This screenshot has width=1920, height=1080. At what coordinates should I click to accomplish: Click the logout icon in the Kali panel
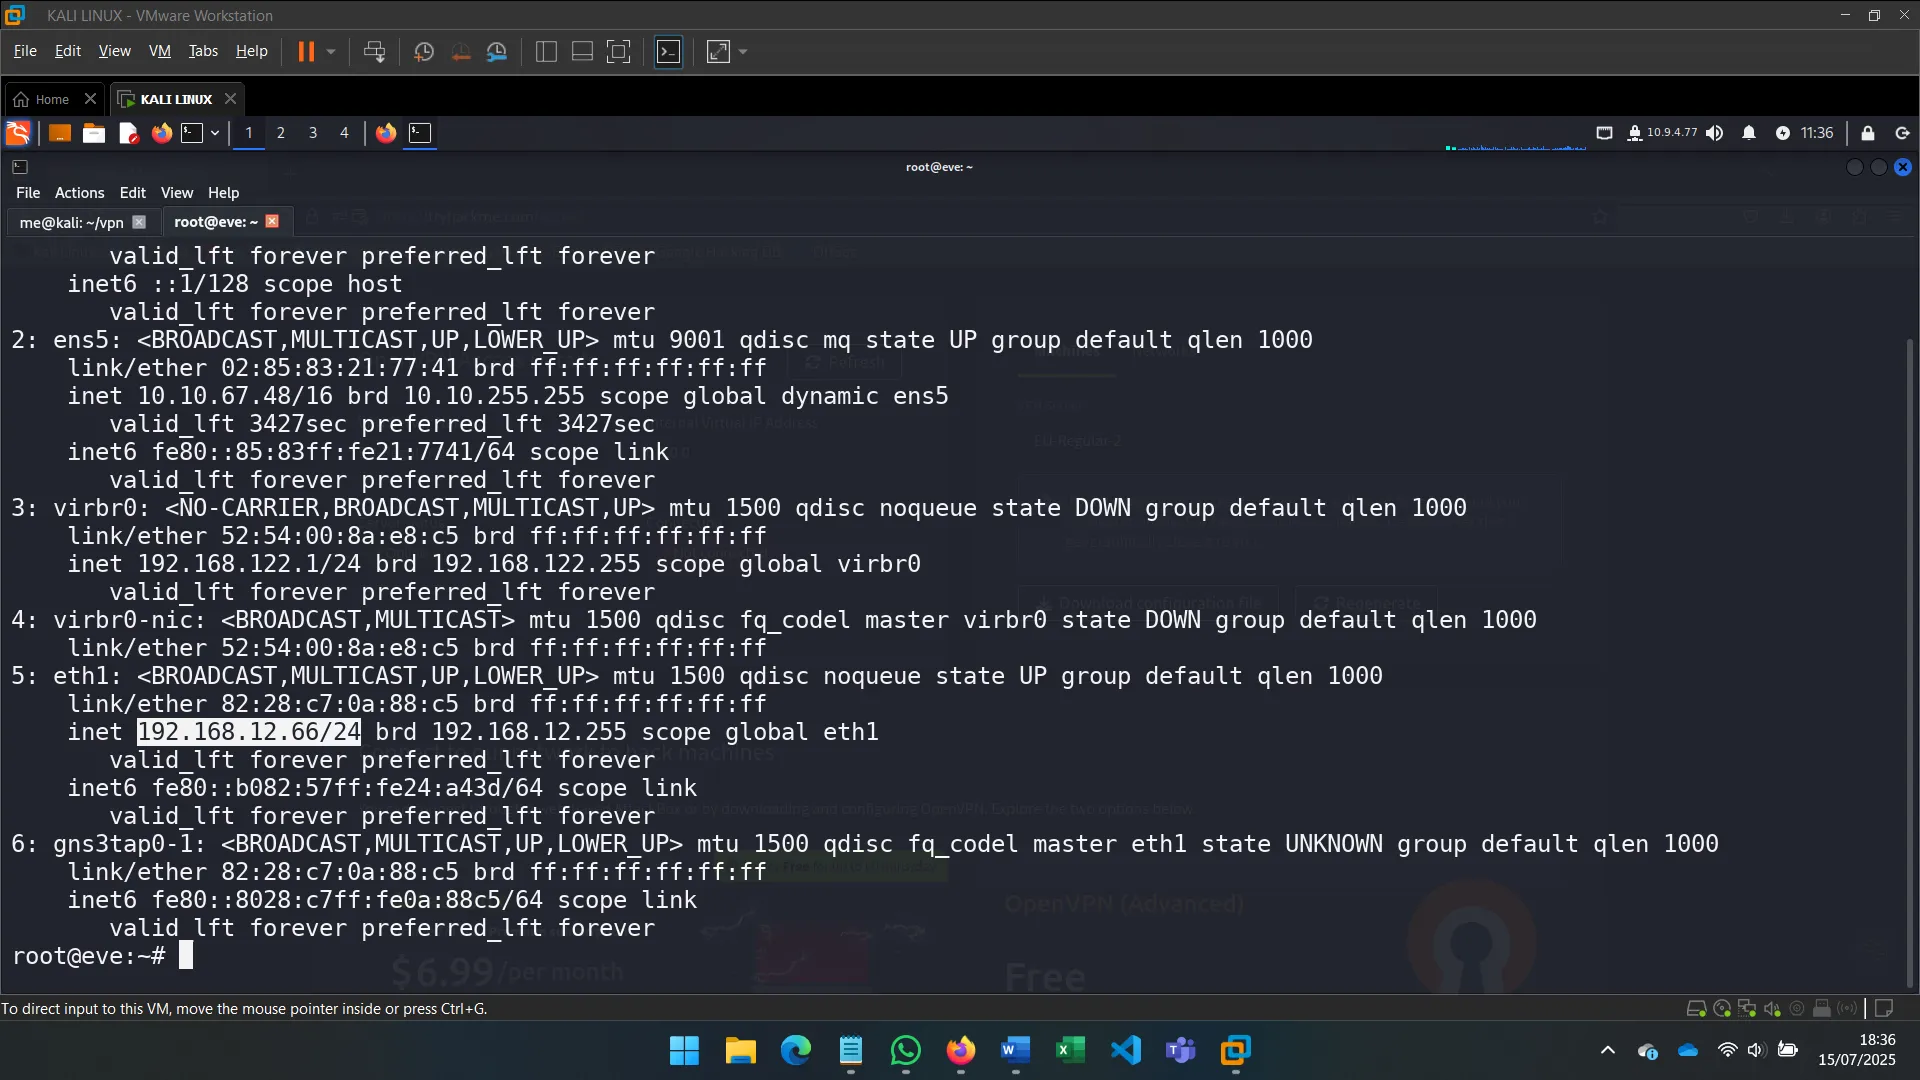pyautogui.click(x=1901, y=133)
